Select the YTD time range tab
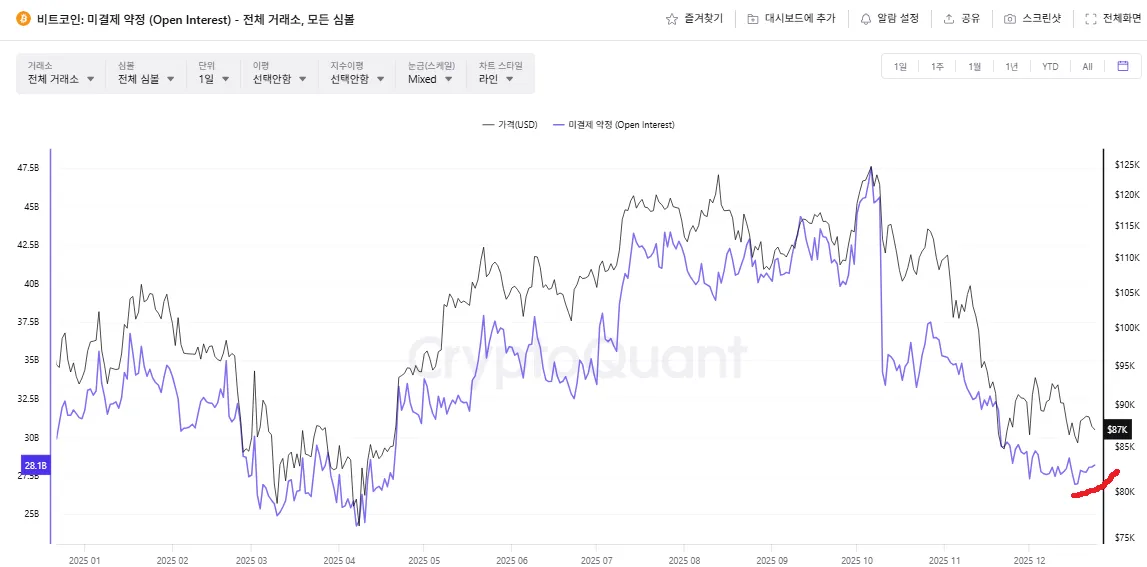This screenshot has width=1147, height=567. coord(1050,67)
